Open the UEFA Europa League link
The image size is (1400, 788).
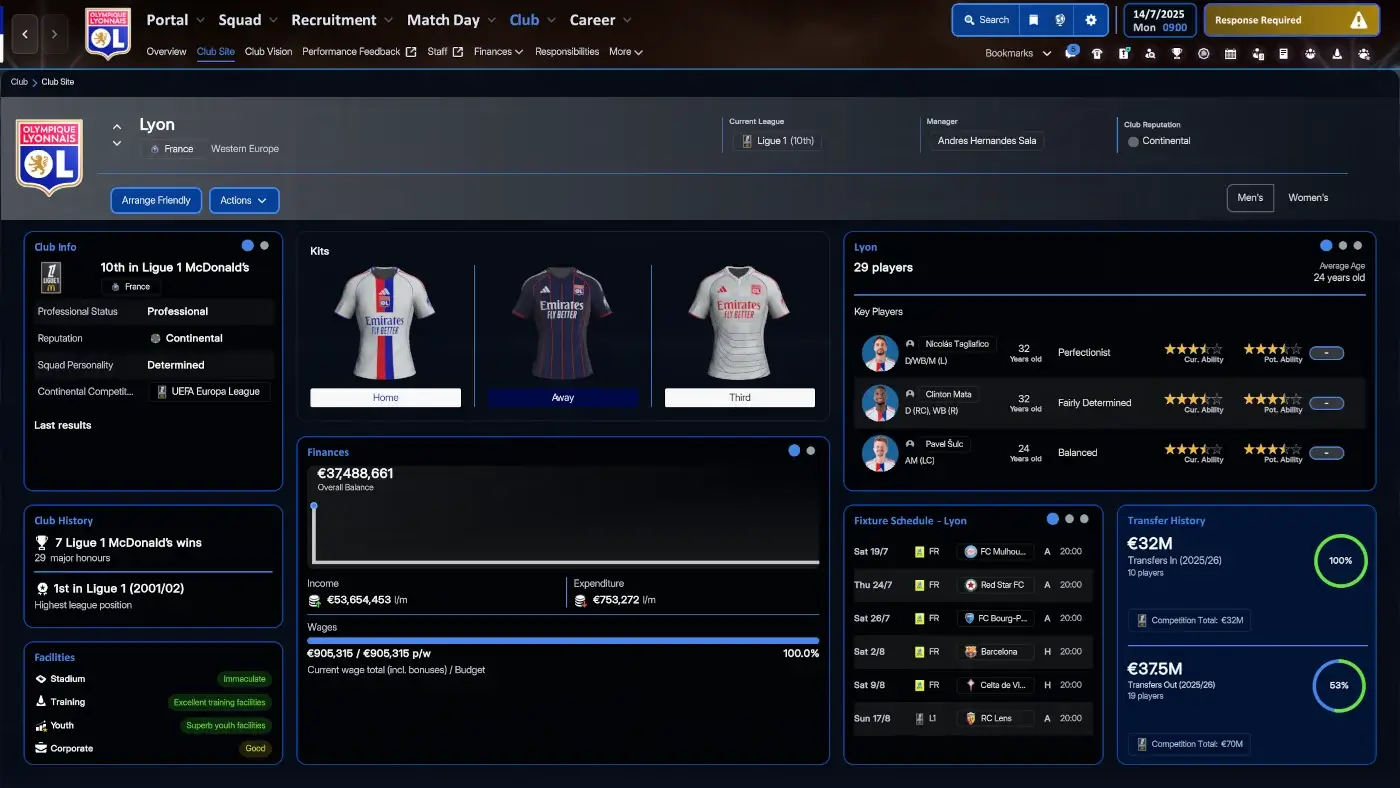click(x=209, y=391)
